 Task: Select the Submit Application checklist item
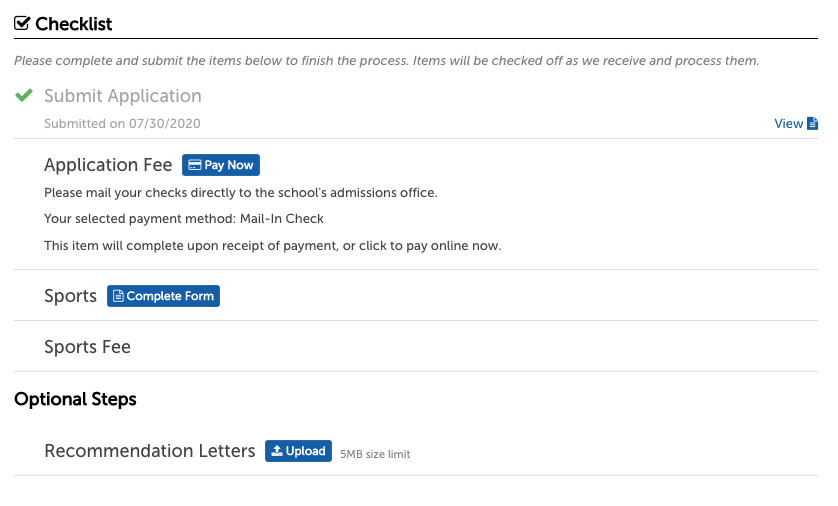tap(123, 96)
